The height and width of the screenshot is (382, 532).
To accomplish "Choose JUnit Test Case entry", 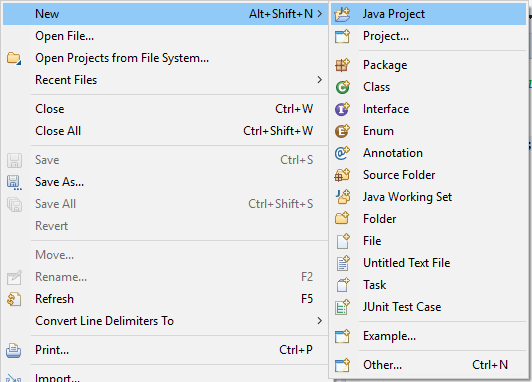I will click(x=429, y=307).
